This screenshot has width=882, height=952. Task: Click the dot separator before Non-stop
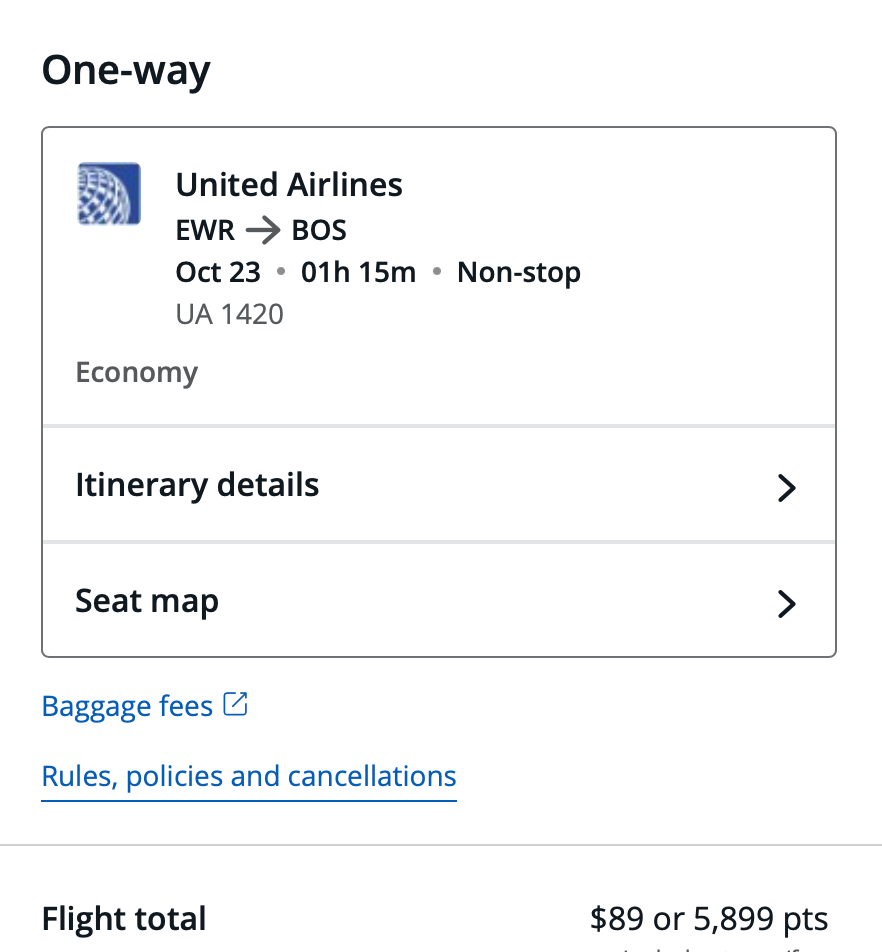[436, 272]
